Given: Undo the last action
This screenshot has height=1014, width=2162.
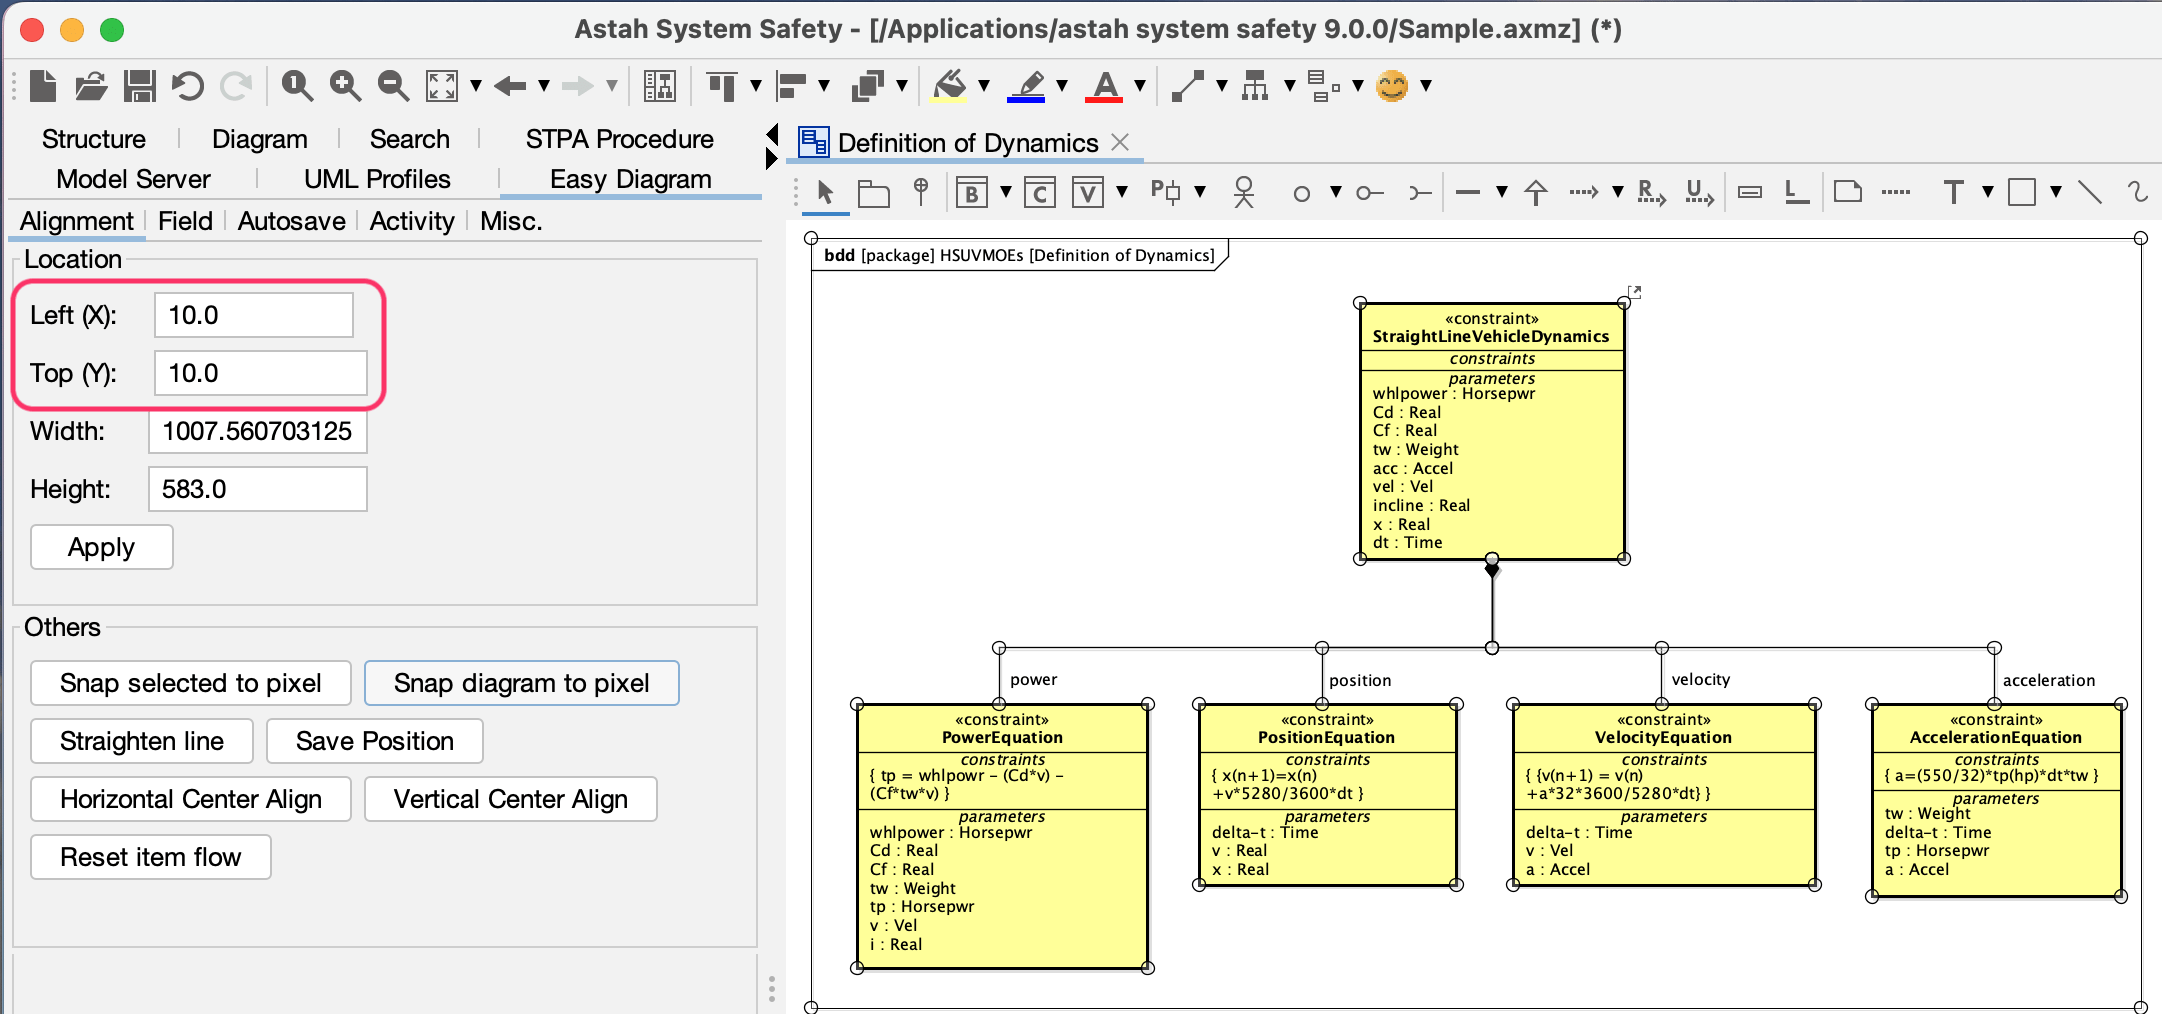Looking at the screenshot, I should tap(188, 86).
